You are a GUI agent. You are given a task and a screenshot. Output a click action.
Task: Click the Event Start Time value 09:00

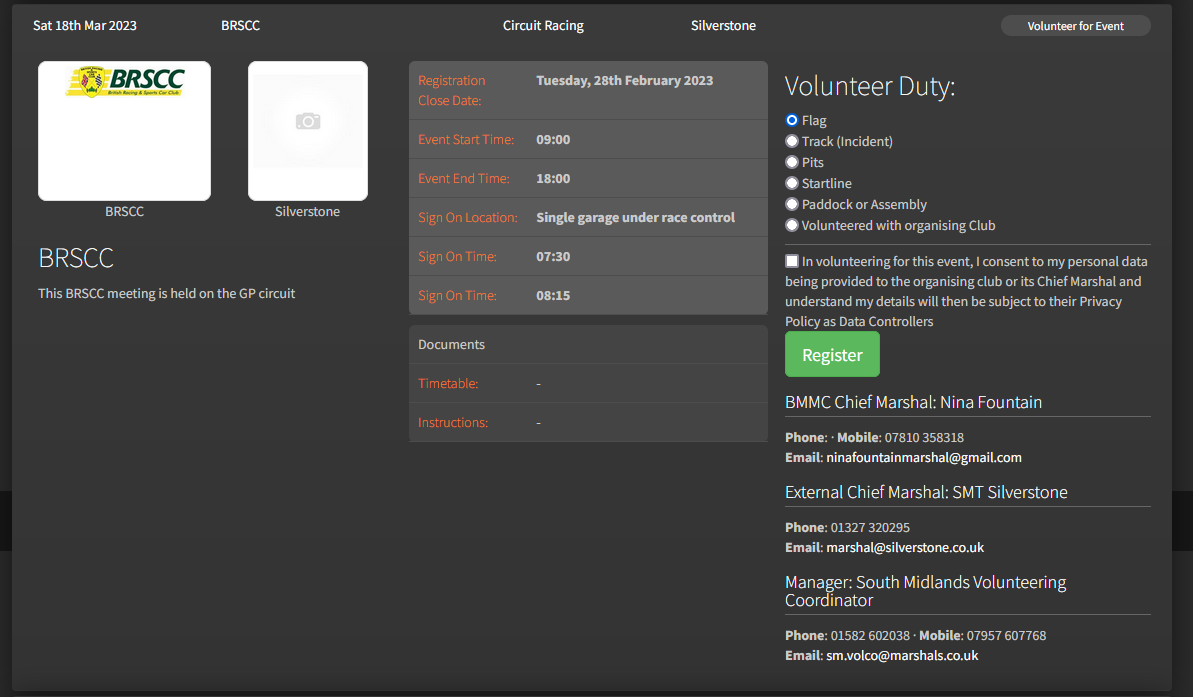(x=553, y=139)
